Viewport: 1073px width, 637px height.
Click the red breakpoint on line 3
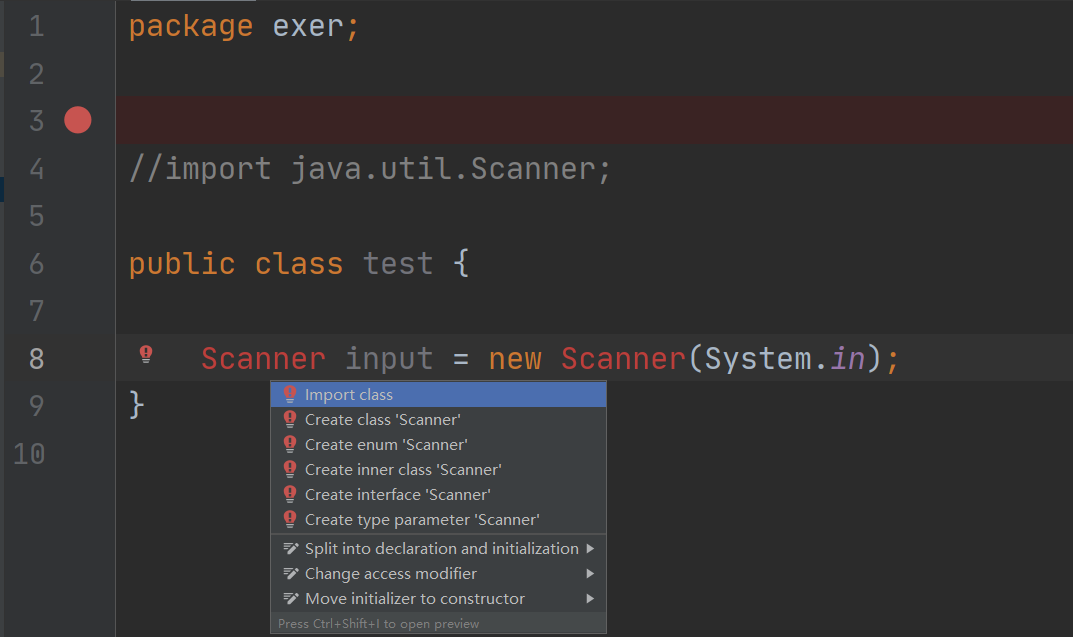(x=76, y=120)
